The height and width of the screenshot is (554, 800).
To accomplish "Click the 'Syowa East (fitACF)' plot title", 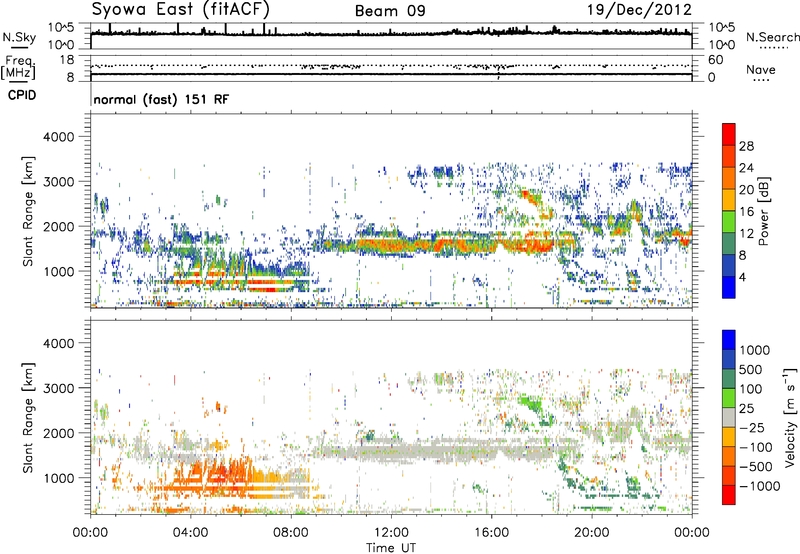I will [x=181, y=9].
